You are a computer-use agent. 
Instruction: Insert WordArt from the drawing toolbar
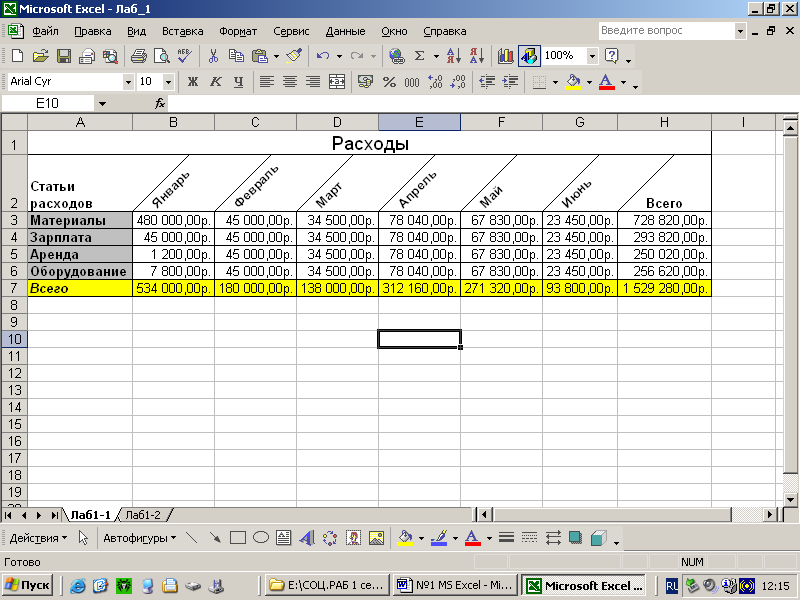pos(306,538)
